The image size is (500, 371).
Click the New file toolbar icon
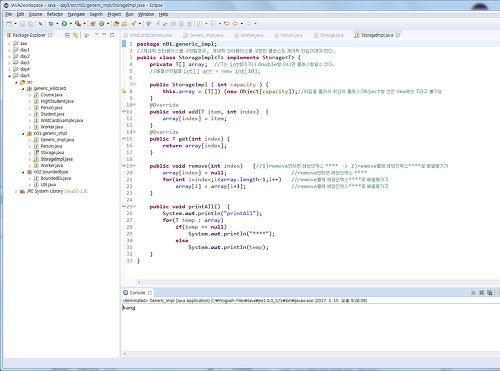pyautogui.click(x=9, y=24)
